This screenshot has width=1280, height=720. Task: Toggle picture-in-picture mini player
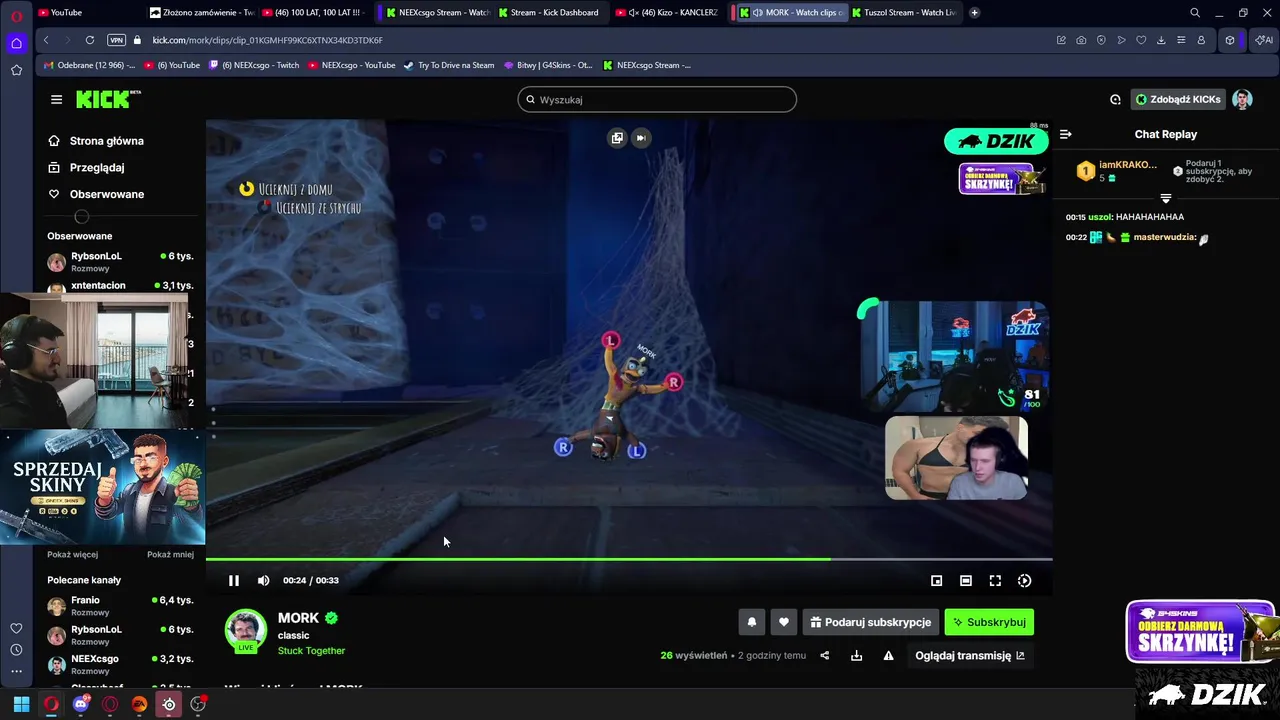click(936, 580)
